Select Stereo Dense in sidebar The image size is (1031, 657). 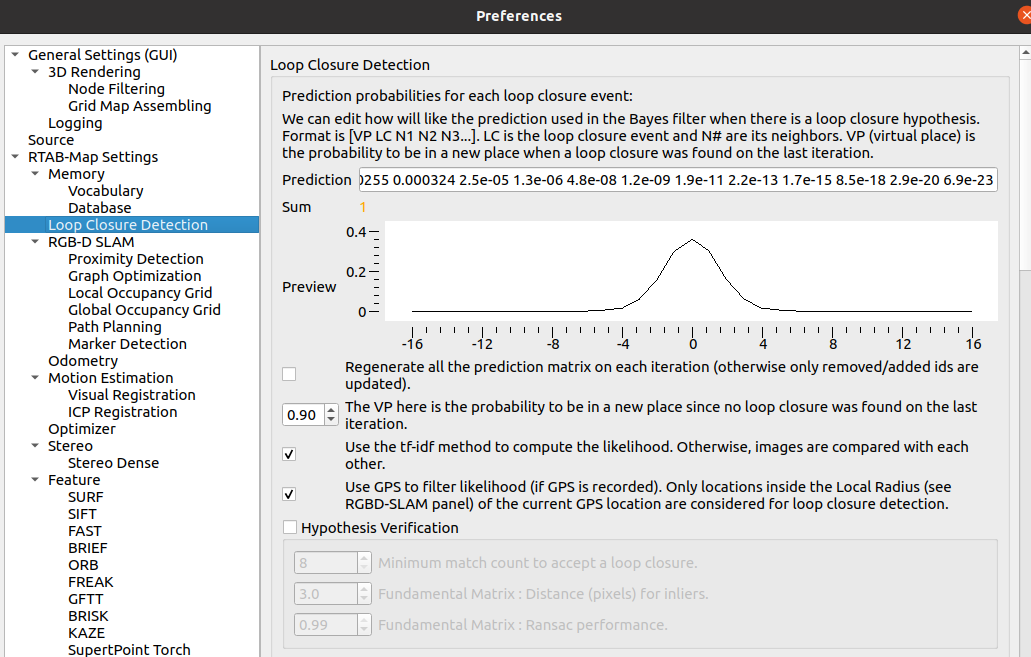click(x=113, y=463)
